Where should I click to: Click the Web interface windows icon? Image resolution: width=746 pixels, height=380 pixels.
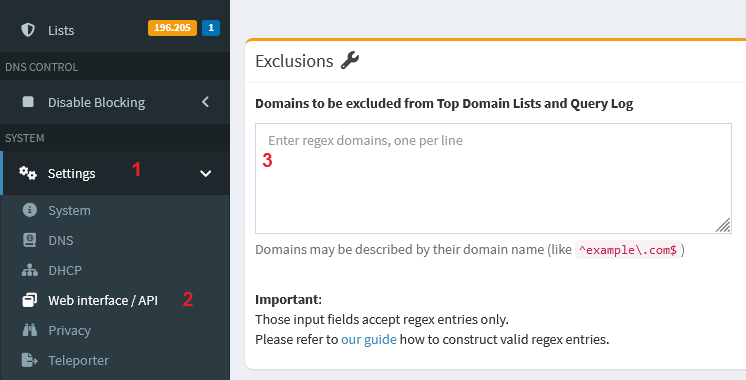click(x=29, y=300)
